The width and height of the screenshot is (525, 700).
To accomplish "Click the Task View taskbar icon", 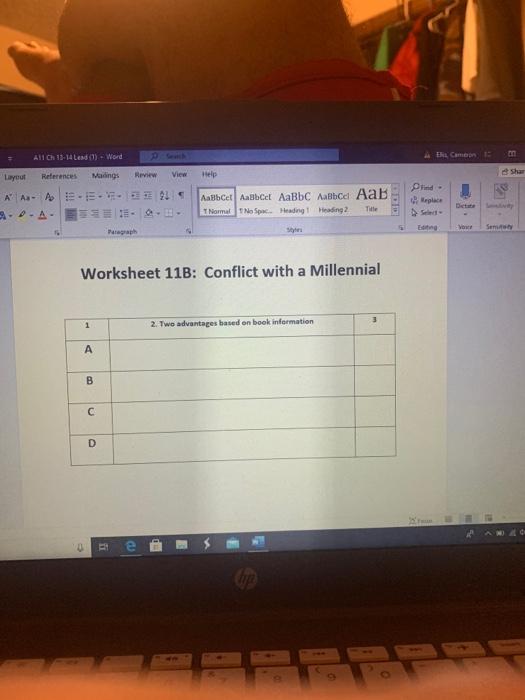I will (x=103, y=546).
